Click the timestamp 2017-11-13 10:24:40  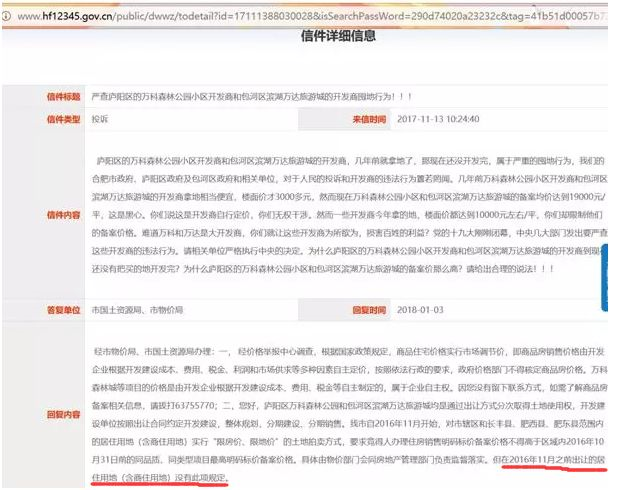coord(438,119)
